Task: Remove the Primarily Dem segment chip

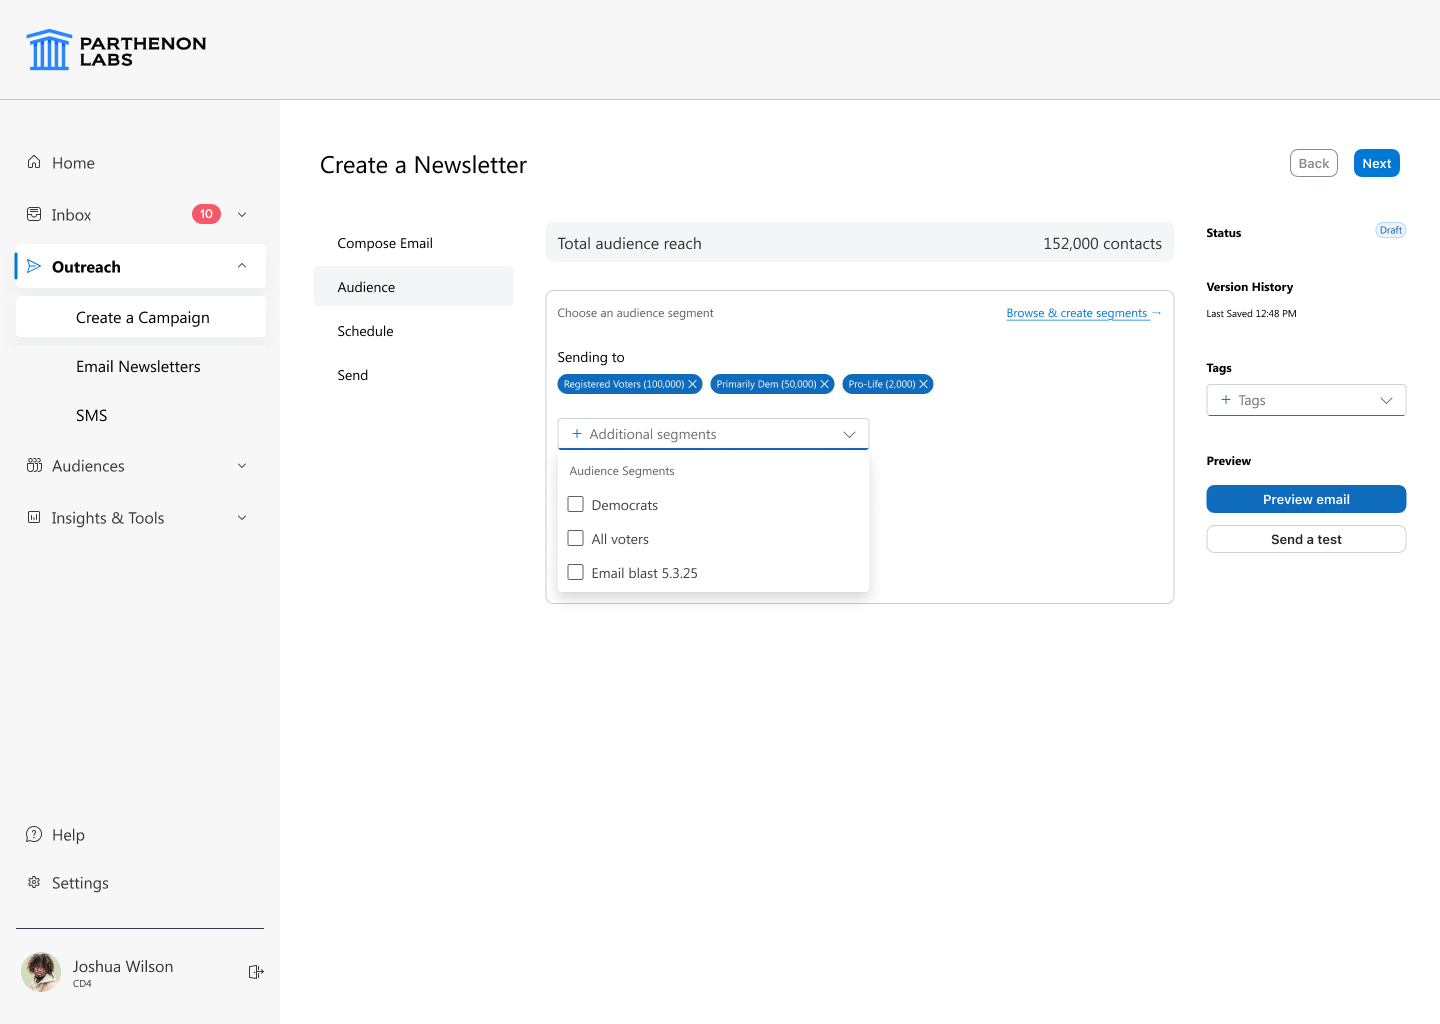Action: coord(824,384)
